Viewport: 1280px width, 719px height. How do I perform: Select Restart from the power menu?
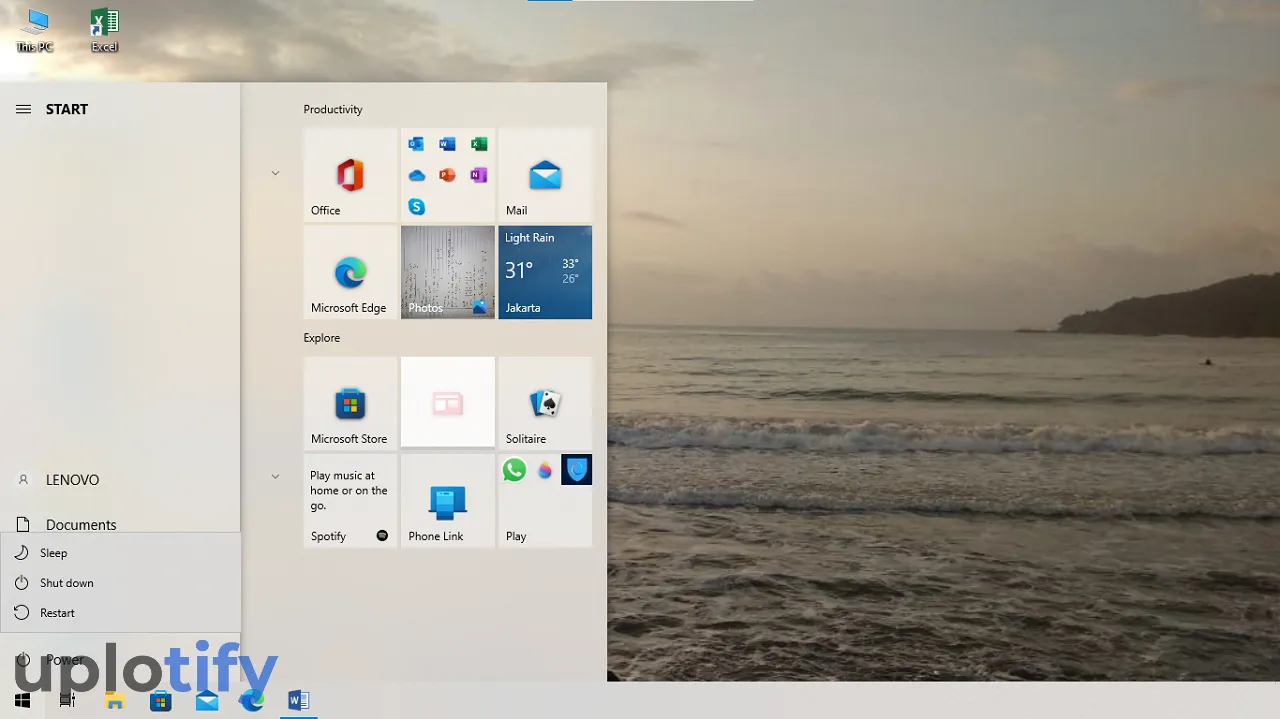[120, 613]
